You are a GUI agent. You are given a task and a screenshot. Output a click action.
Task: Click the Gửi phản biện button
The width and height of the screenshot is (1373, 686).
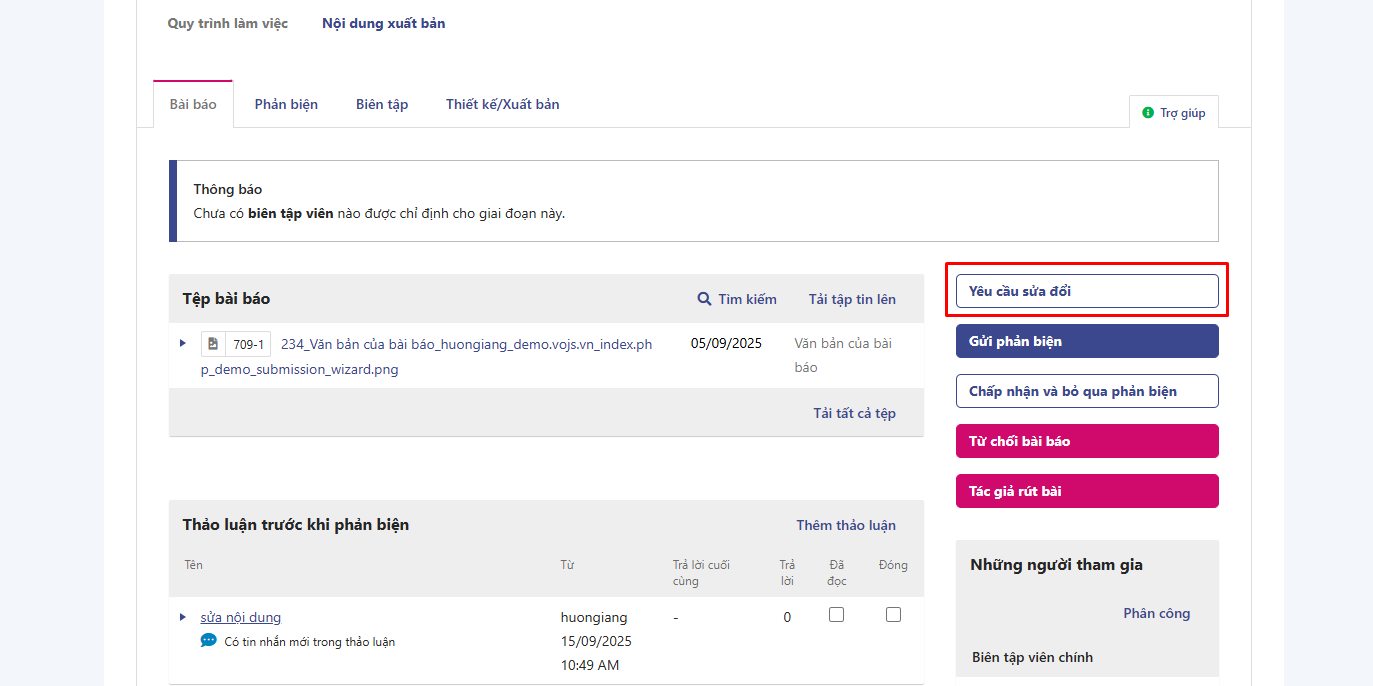click(1087, 341)
